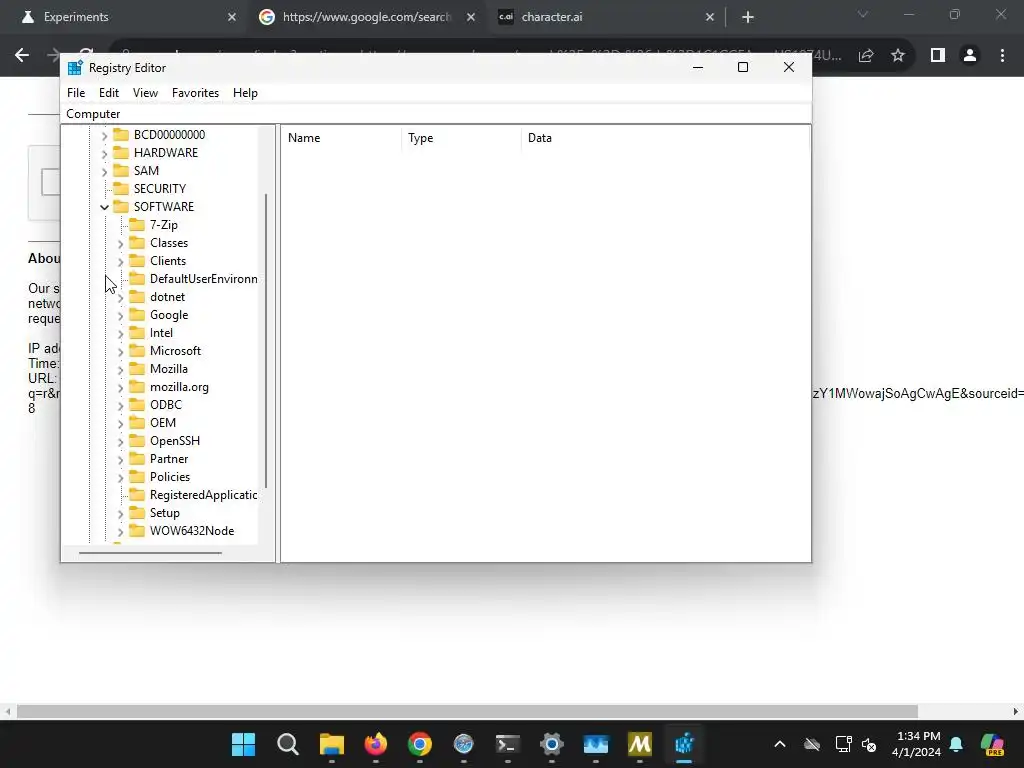1024x768 pixels.
Task: Open Terminal from the taskbar
Action: coord(507,744)
